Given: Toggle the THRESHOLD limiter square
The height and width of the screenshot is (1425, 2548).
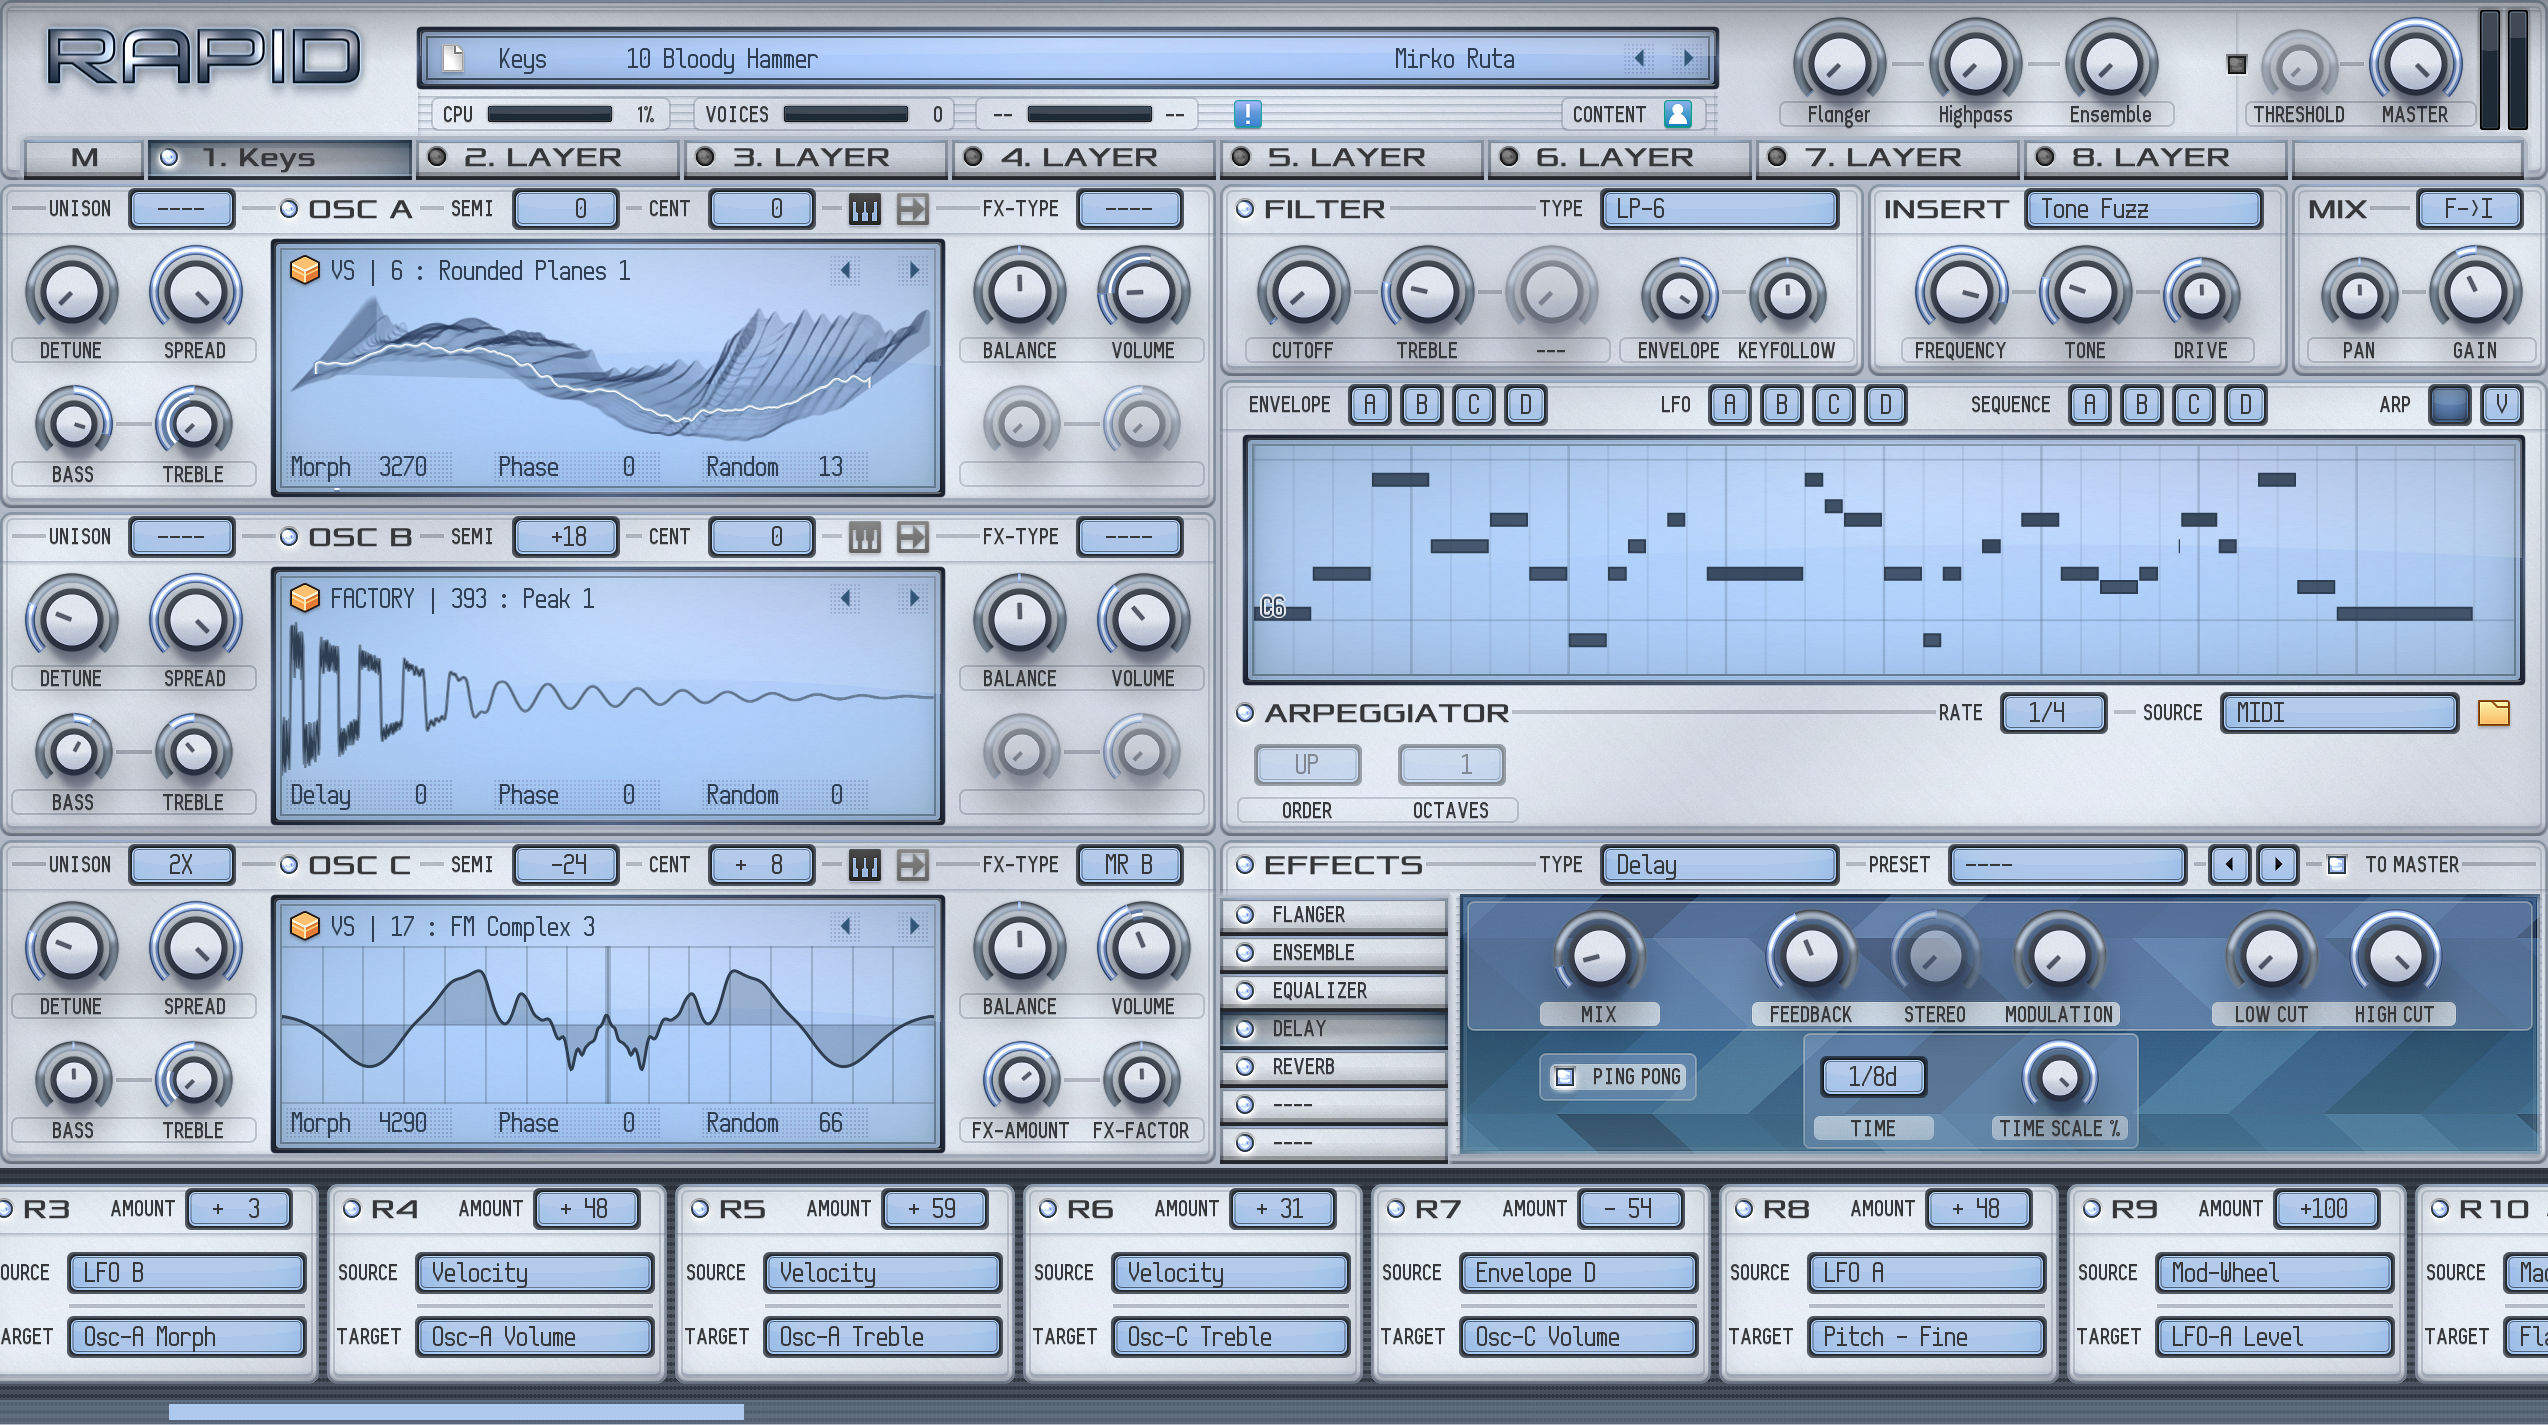Looking at the screenshot, I should (x=2237, y=65).
